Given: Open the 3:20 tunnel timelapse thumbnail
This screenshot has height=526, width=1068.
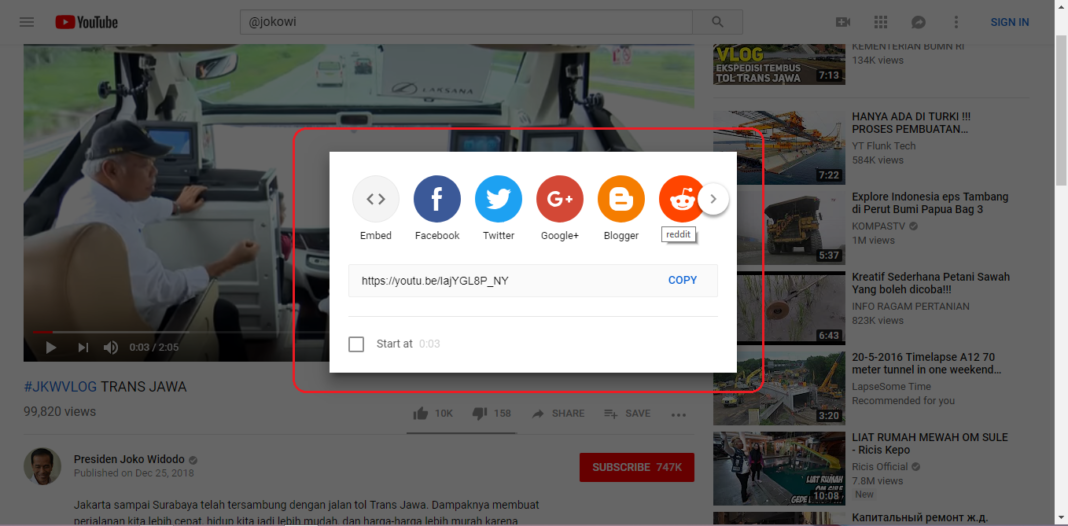Looking at the screenshot, I should click(x=779, y=389).
